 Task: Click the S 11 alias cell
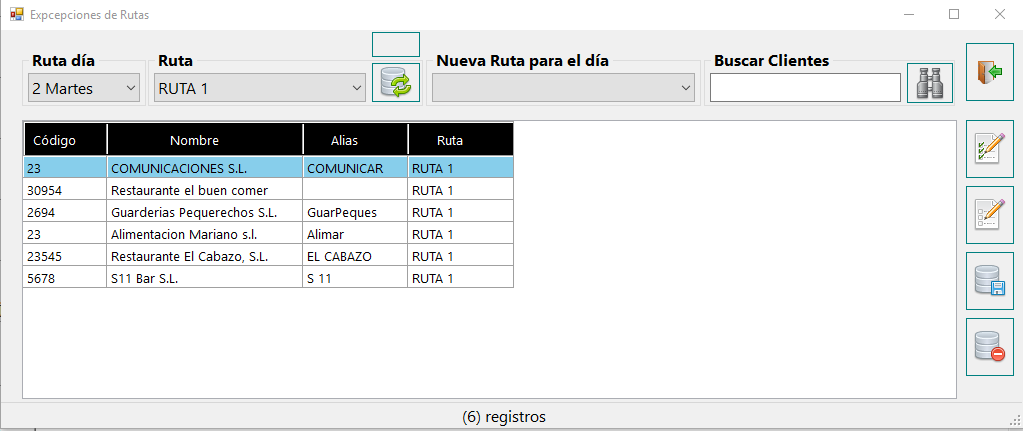(356, 278)
